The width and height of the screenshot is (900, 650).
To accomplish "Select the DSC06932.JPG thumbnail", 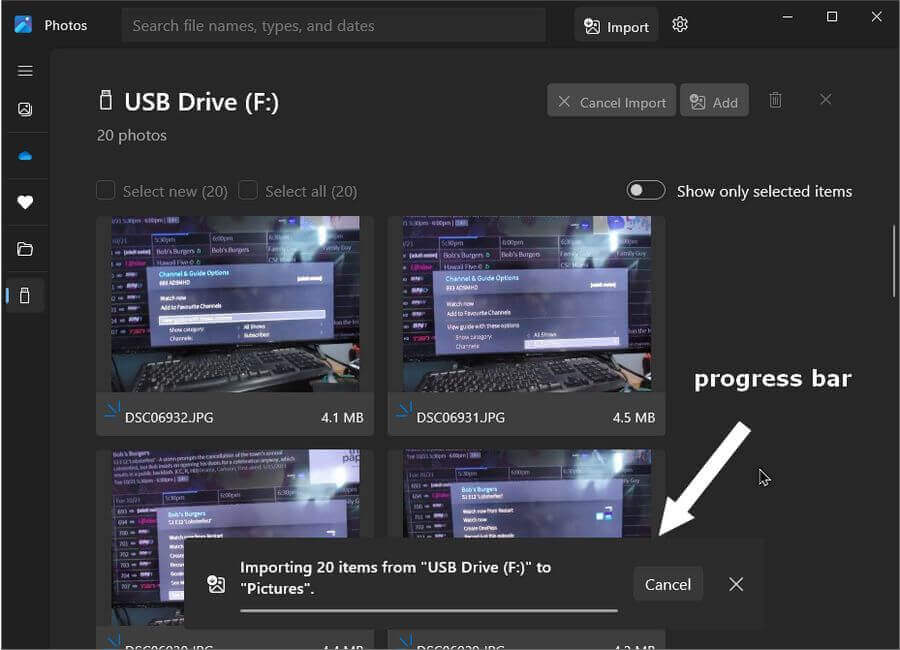I will (234, 304).
